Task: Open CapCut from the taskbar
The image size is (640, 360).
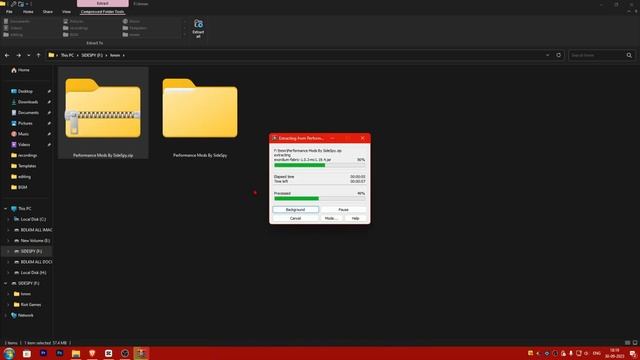Action: [109, 353]
